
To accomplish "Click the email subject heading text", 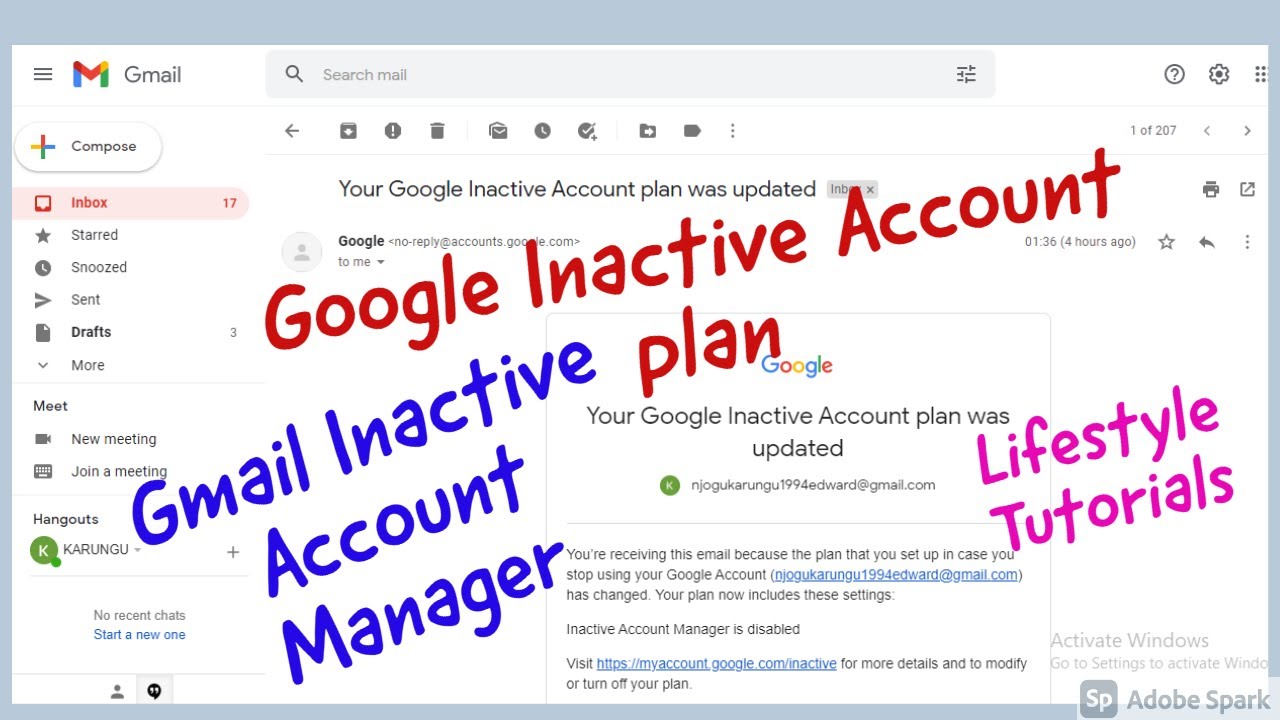I will (x=577, y=189).
